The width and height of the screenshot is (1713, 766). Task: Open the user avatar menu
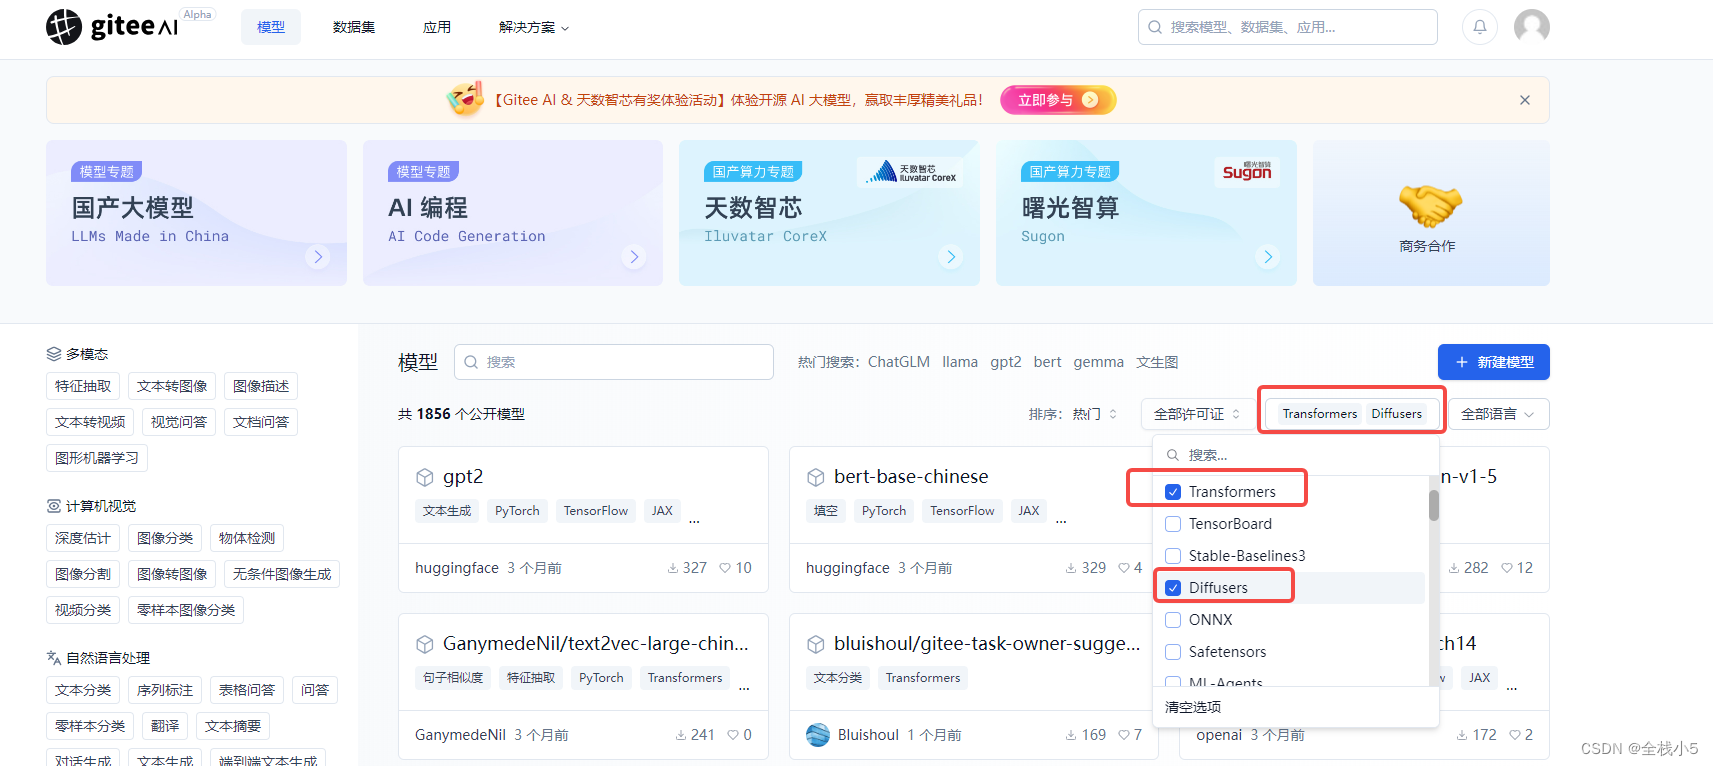1531,27
